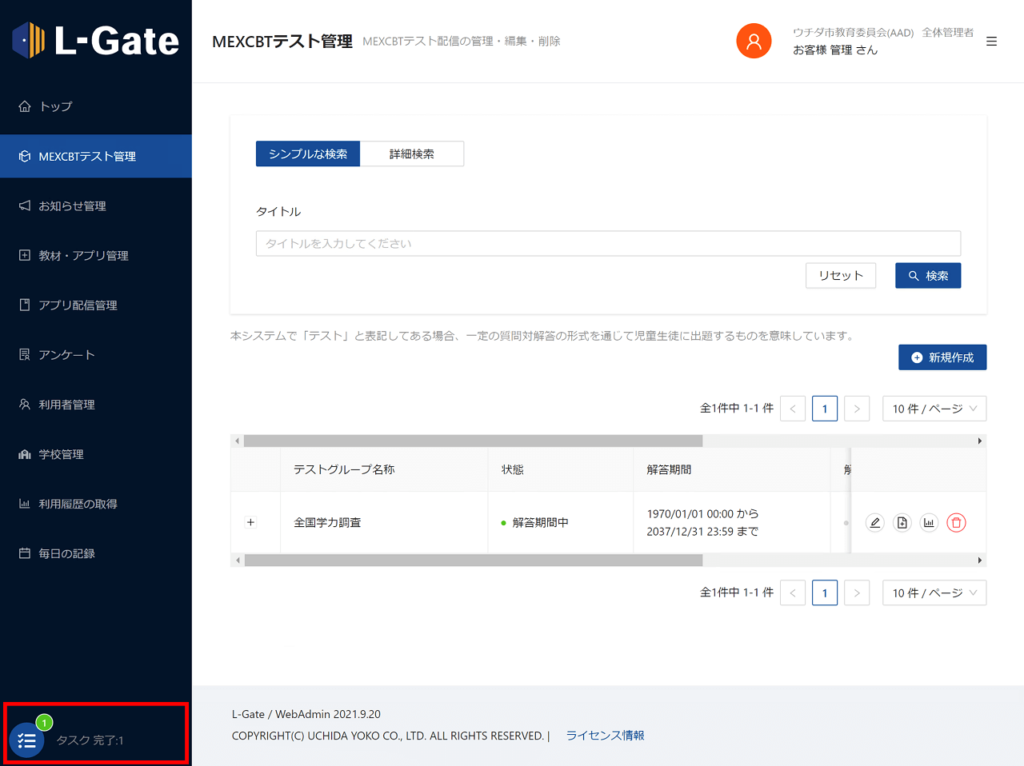Click megaphone icon beside お知らせ管理
1024x766 pixels.
tap(25, 205)
